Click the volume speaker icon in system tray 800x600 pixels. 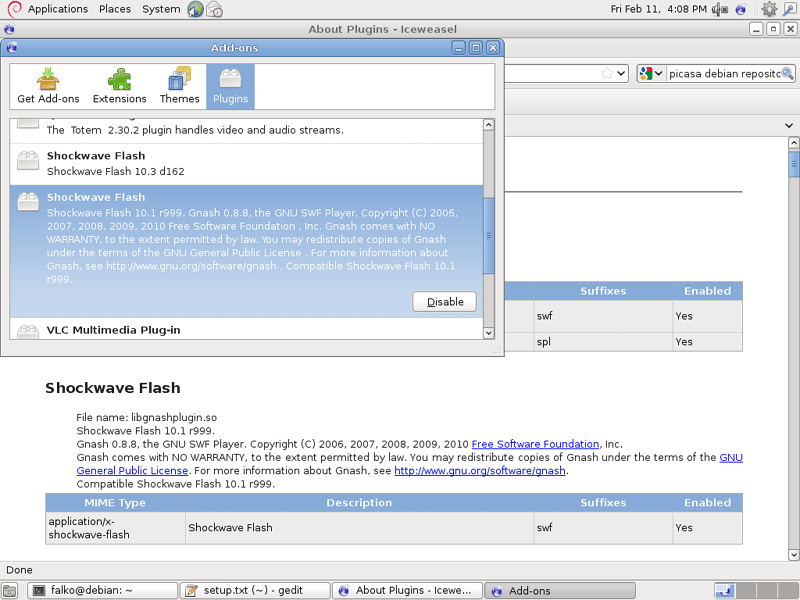[x=719, y=9]
